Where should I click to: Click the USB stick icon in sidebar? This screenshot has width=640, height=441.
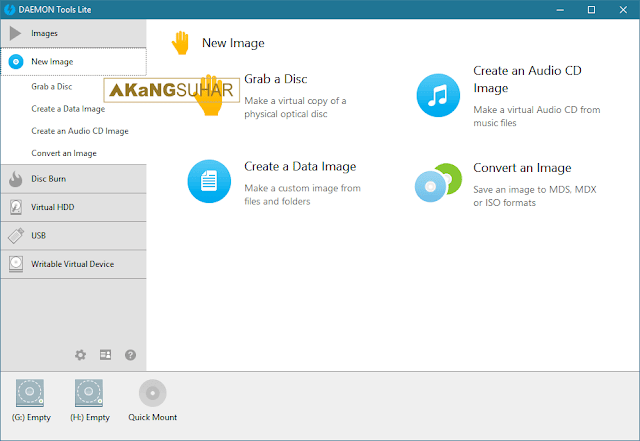point(16,236)
